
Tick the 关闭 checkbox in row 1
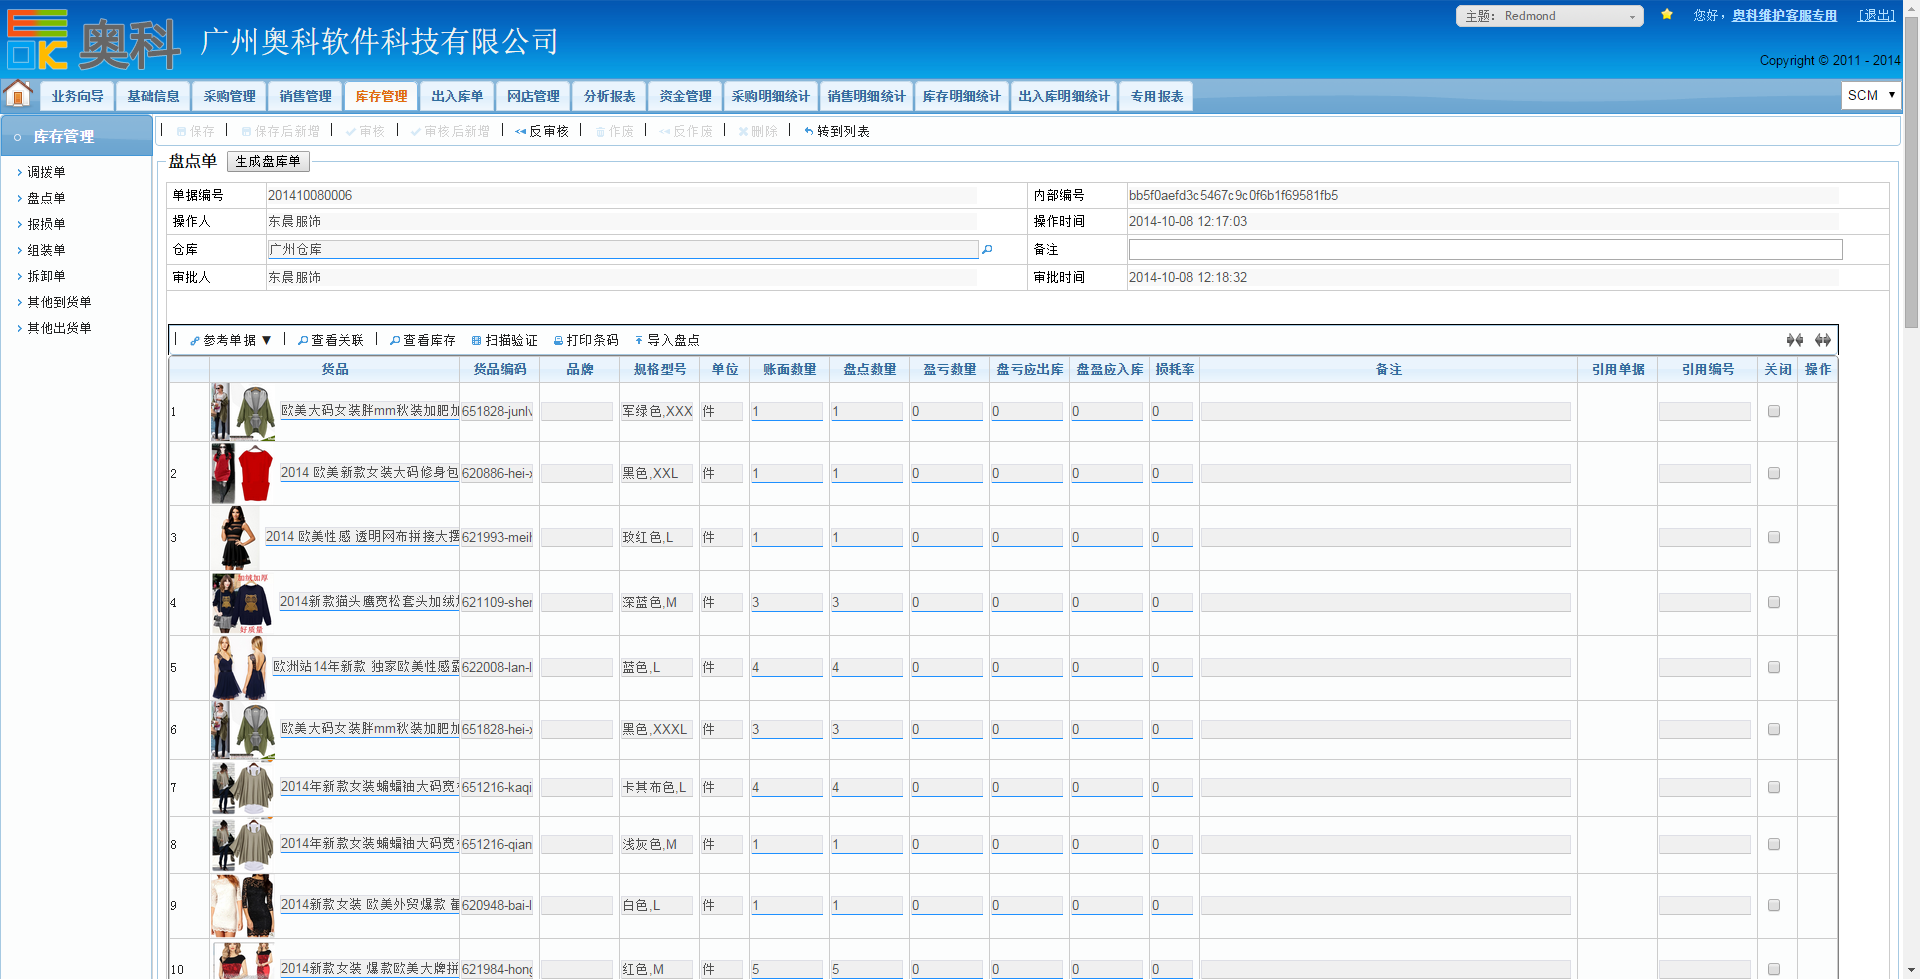click(1774, 411)
